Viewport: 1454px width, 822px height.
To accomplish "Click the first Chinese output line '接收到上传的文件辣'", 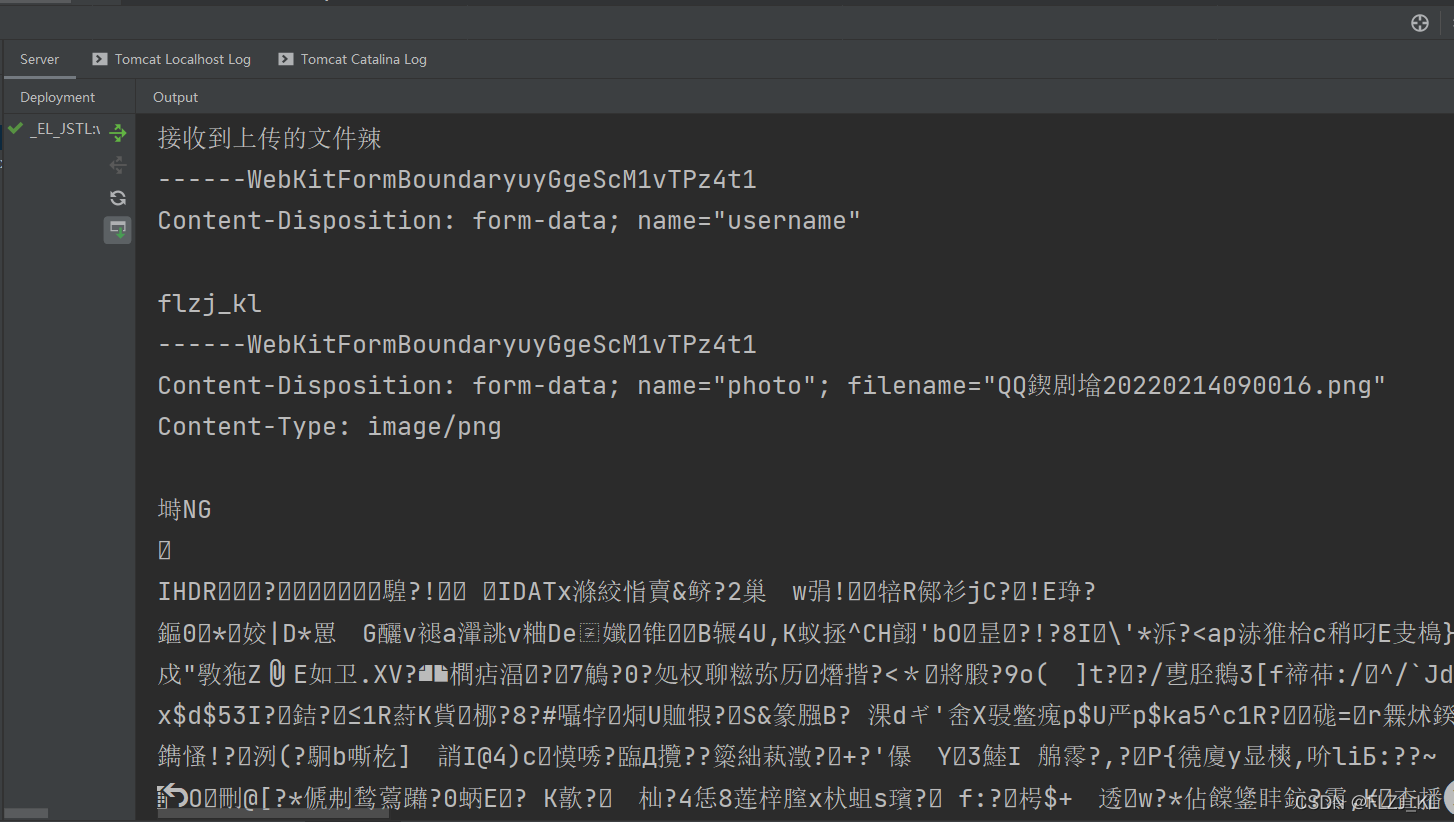I will 270,138.
